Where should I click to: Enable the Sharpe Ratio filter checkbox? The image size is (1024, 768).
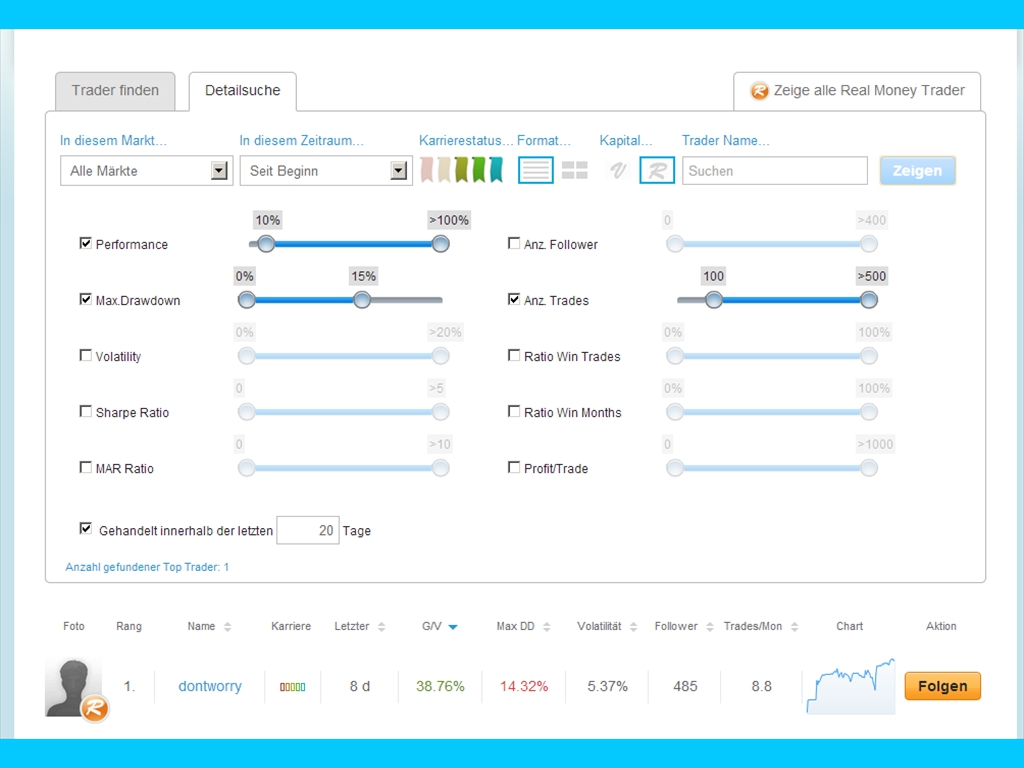86,411
